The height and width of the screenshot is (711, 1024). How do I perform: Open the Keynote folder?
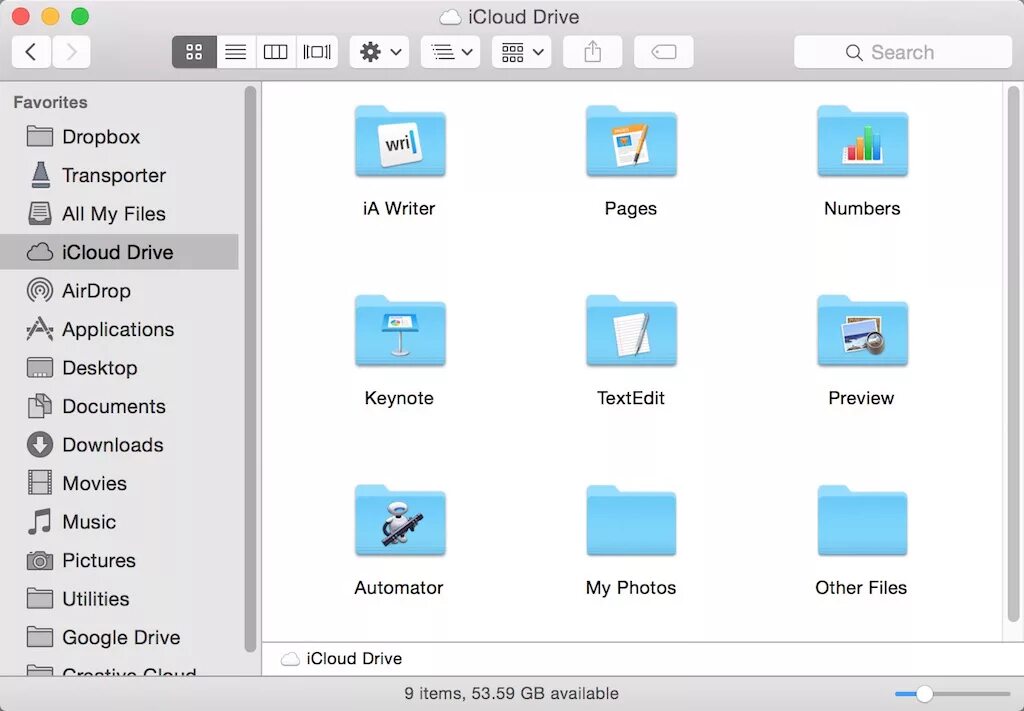click(400, 331)
